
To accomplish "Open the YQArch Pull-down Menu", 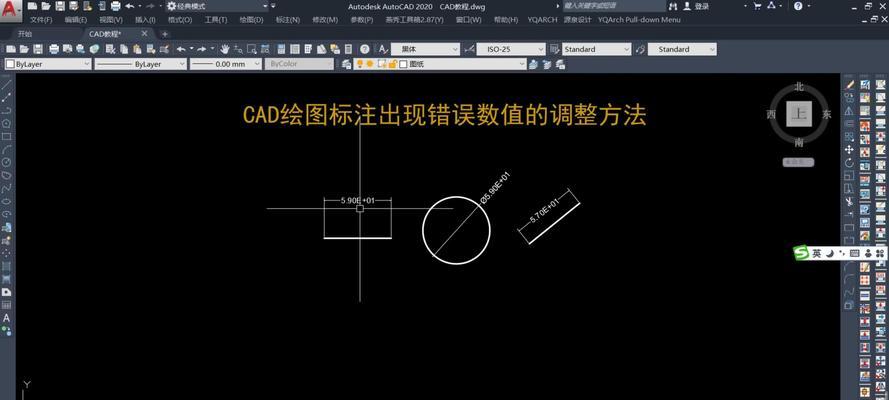I will tap(639, 20).
